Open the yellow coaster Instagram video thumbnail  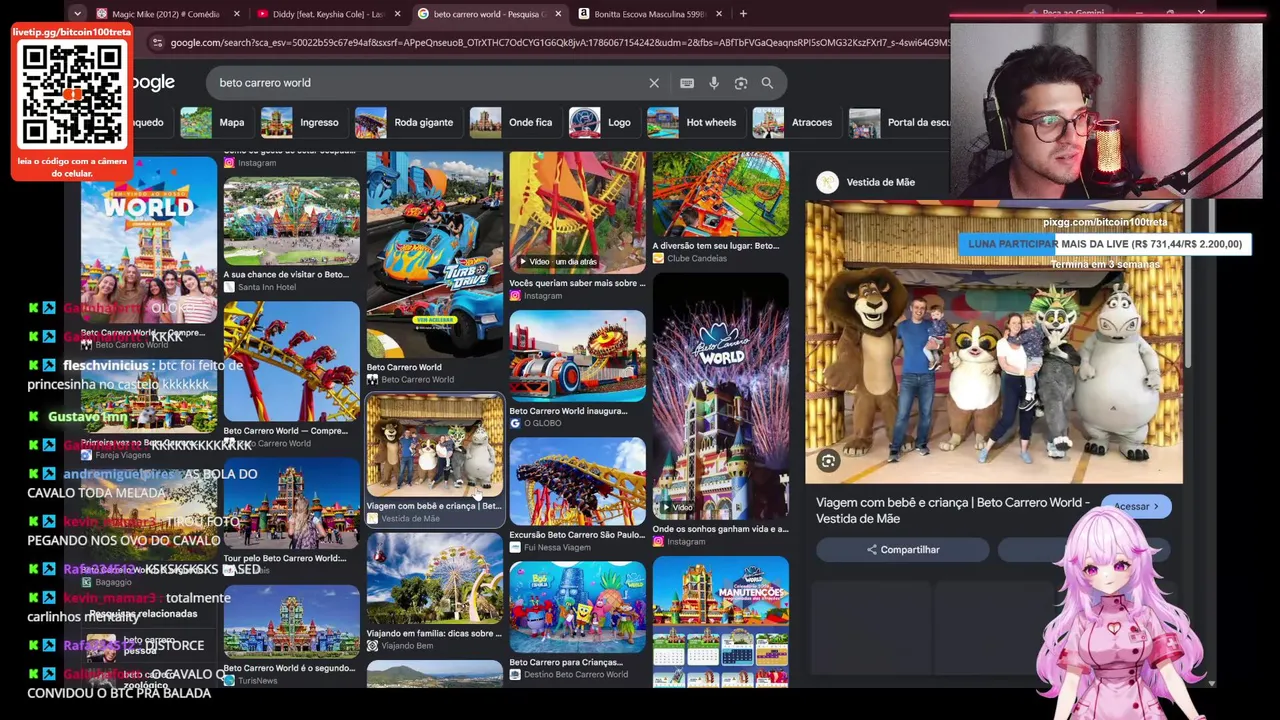577,212
